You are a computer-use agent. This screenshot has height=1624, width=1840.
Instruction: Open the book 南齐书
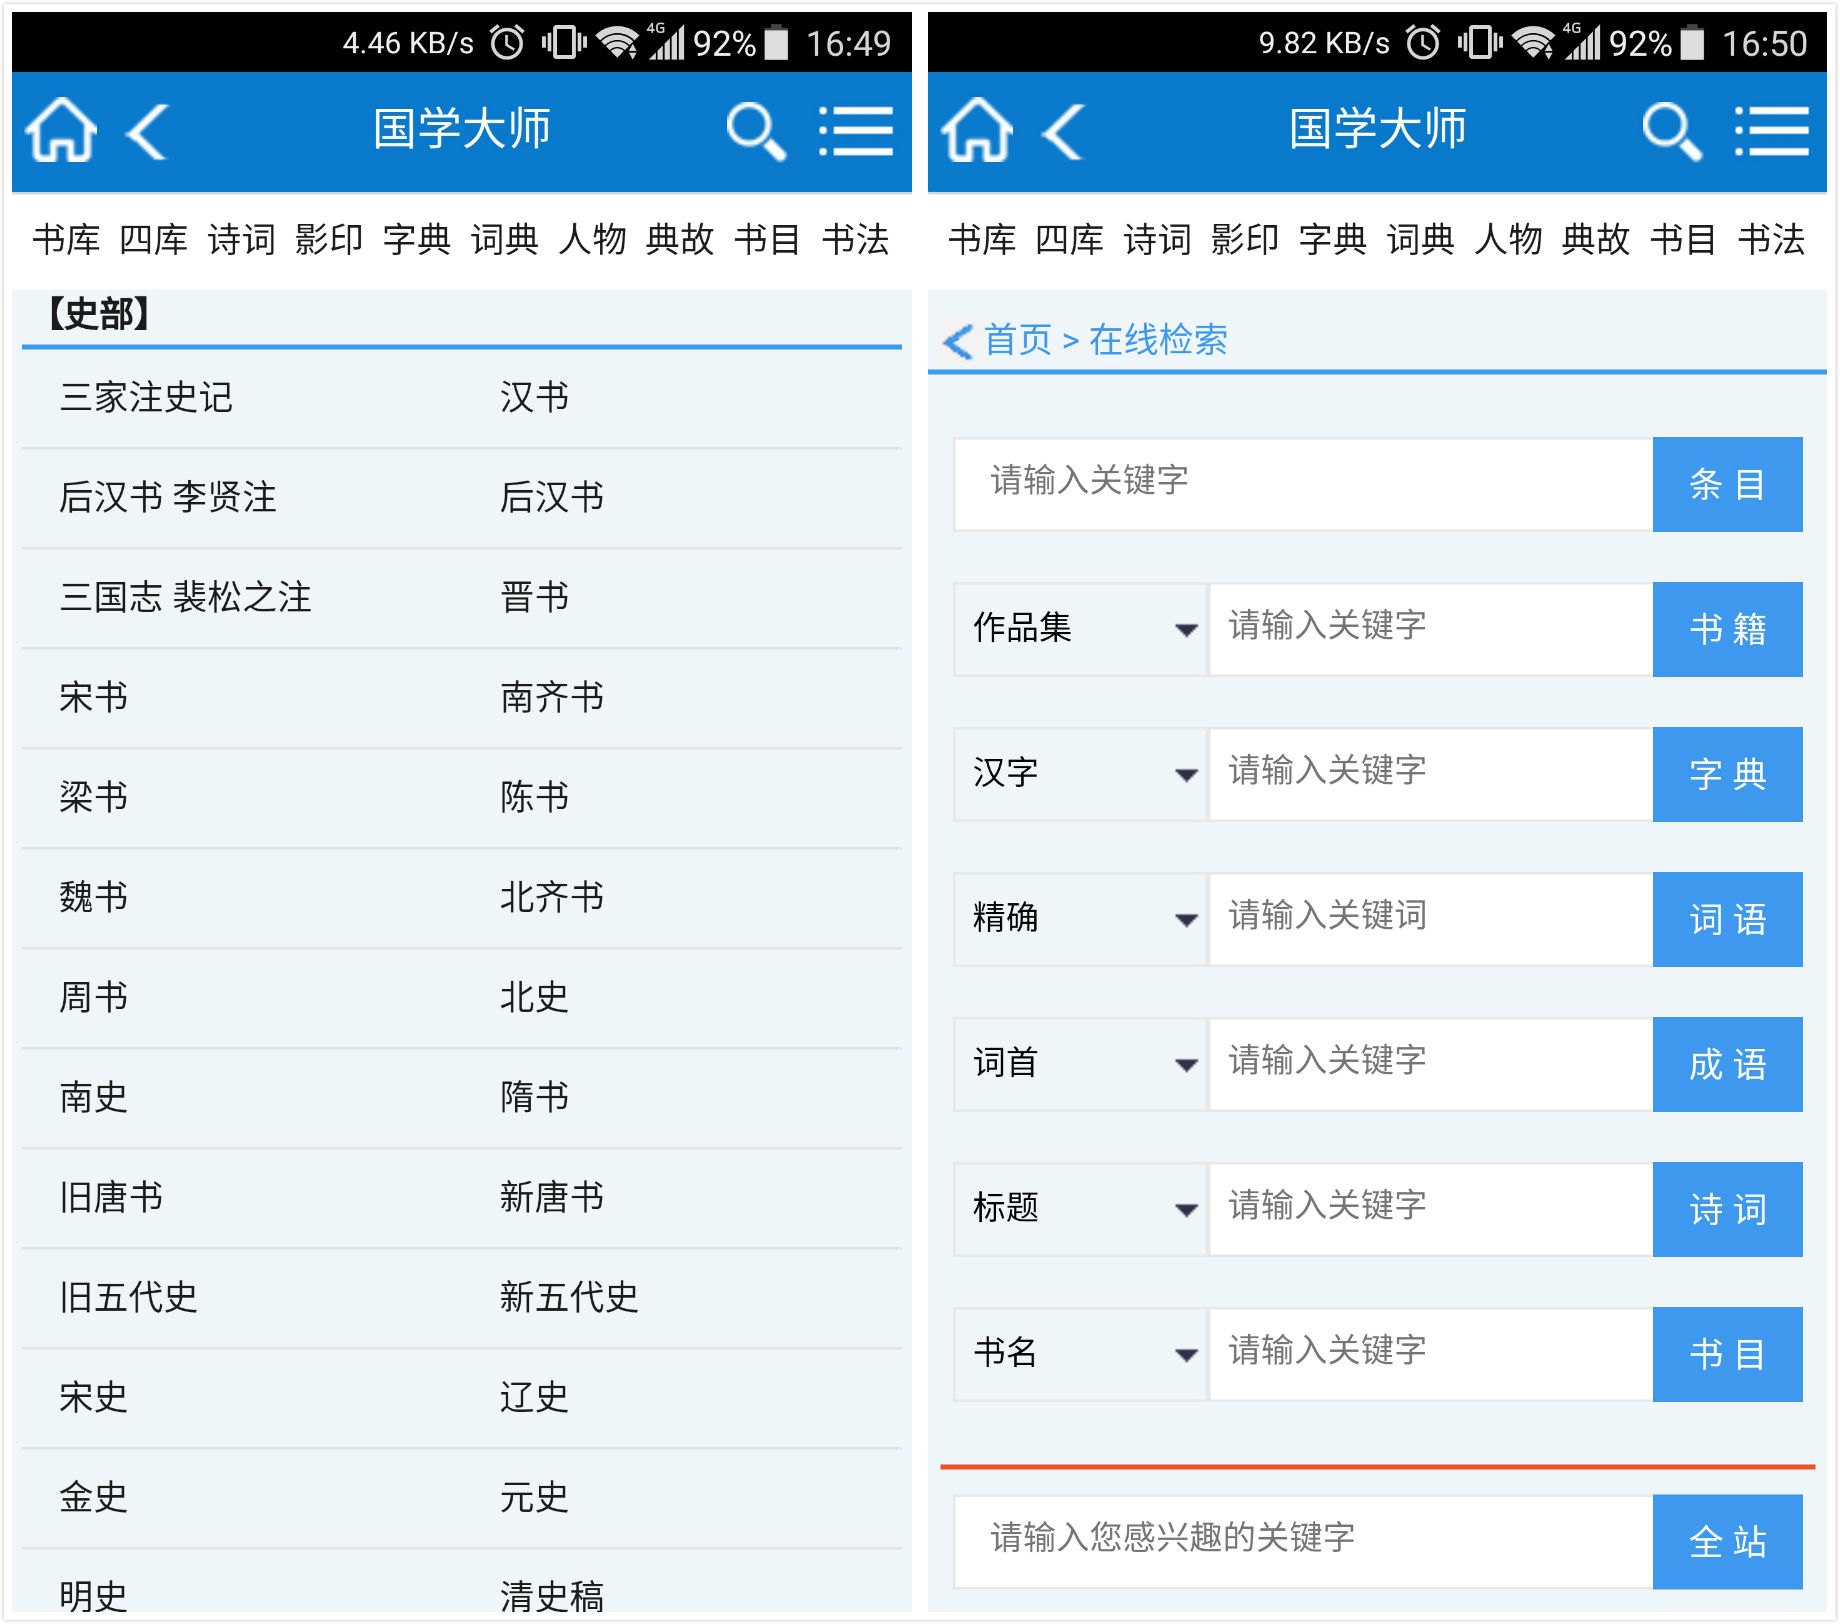tap(552, 698)
